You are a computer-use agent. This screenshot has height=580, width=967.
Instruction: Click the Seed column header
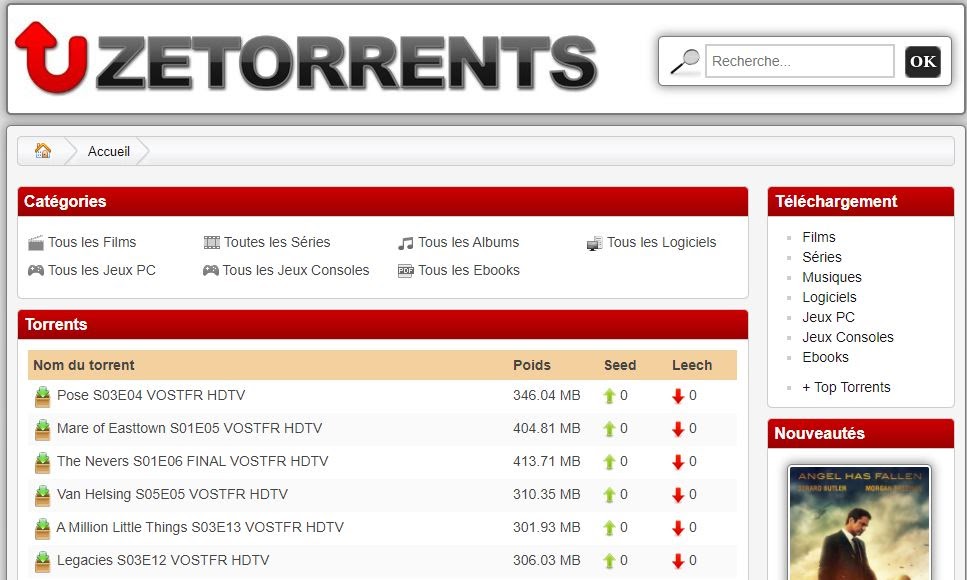point(620,365)
